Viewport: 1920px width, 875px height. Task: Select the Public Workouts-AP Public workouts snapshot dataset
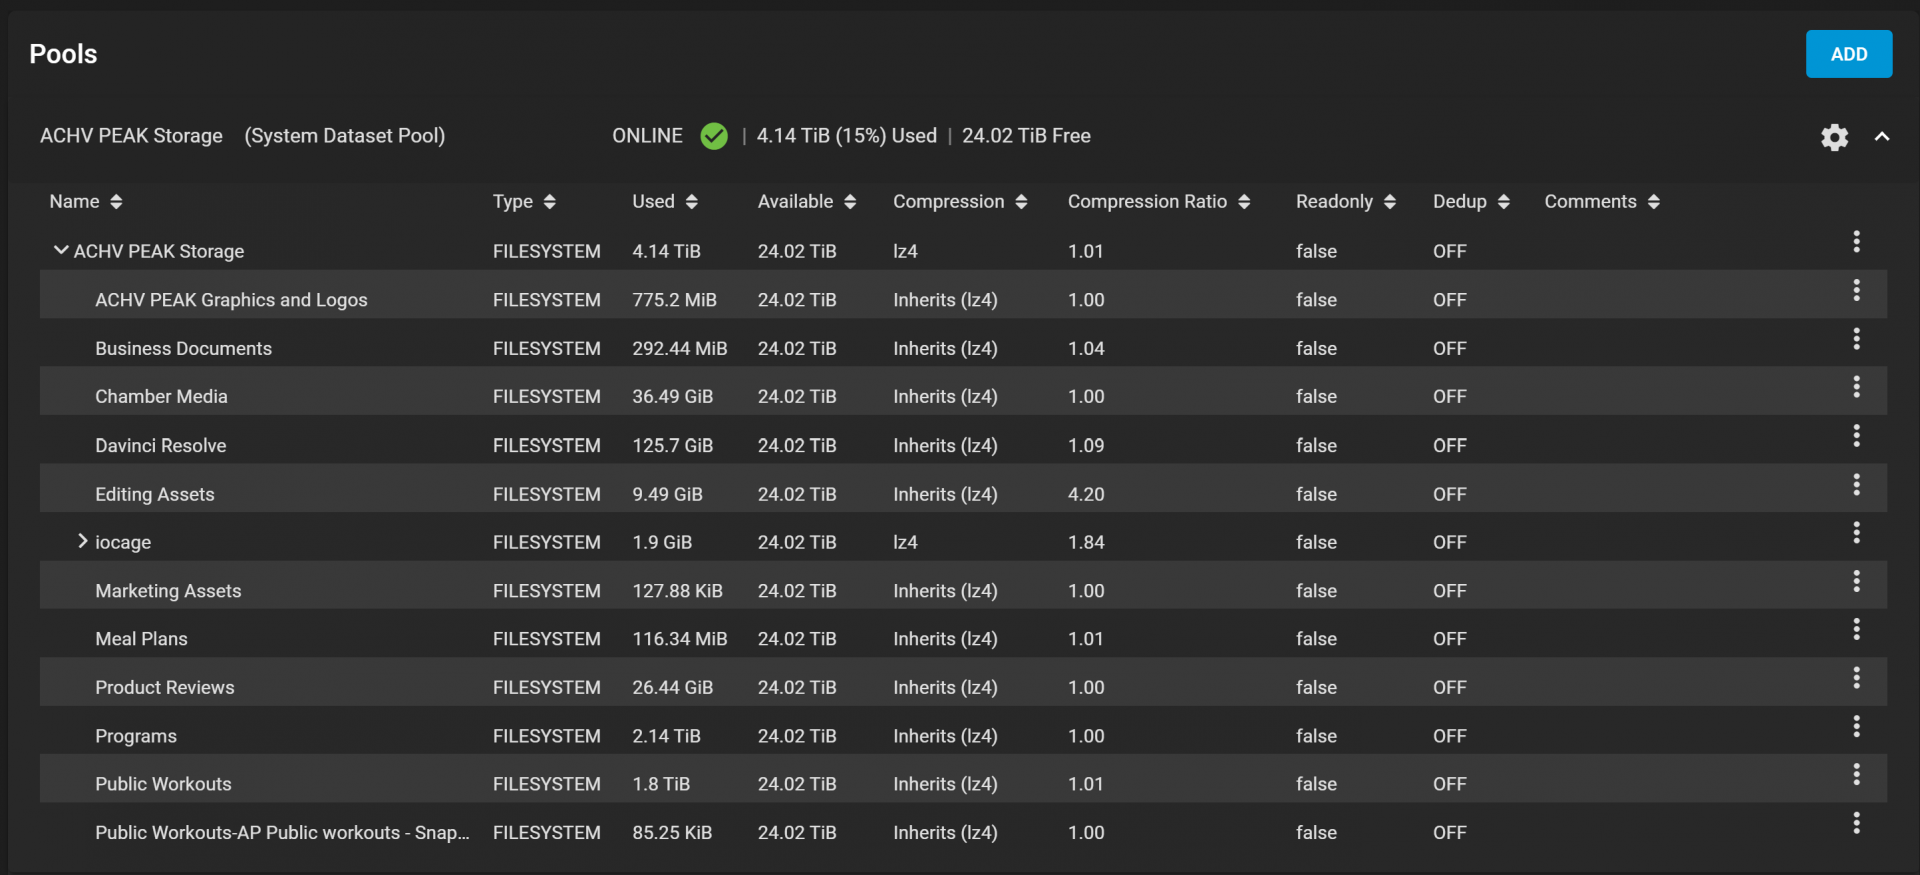coord(282,833)
